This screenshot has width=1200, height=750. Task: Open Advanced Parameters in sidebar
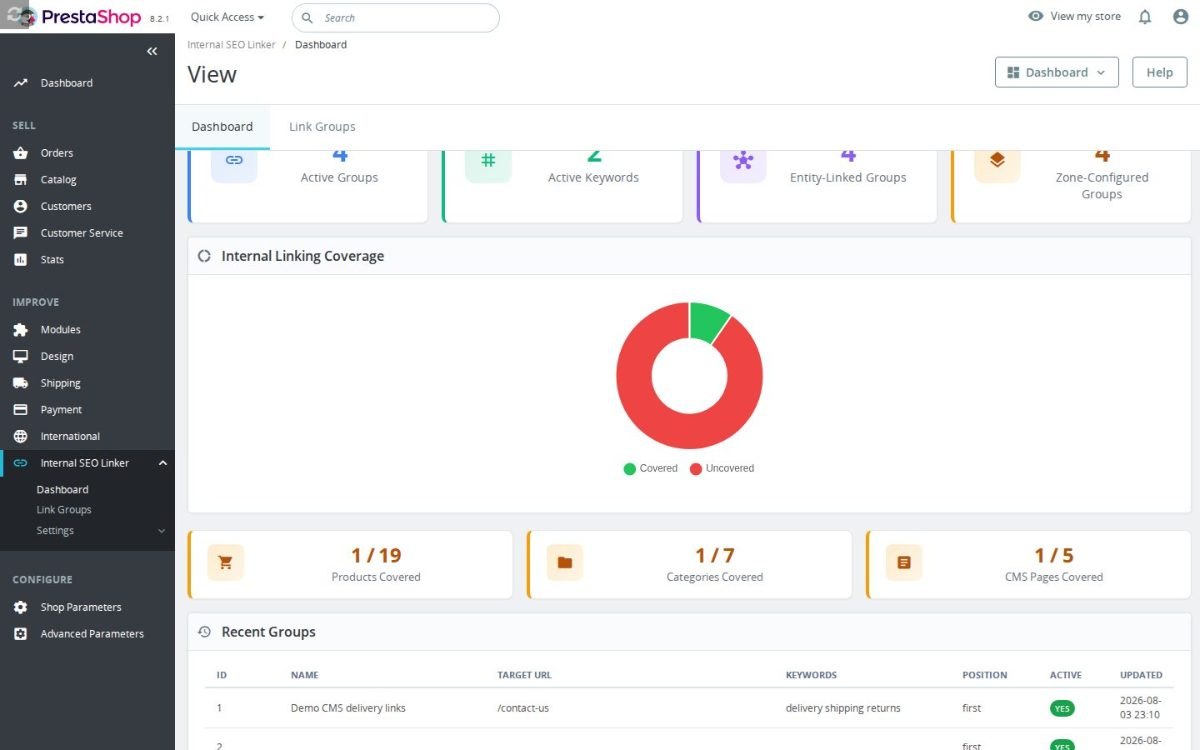92,634
